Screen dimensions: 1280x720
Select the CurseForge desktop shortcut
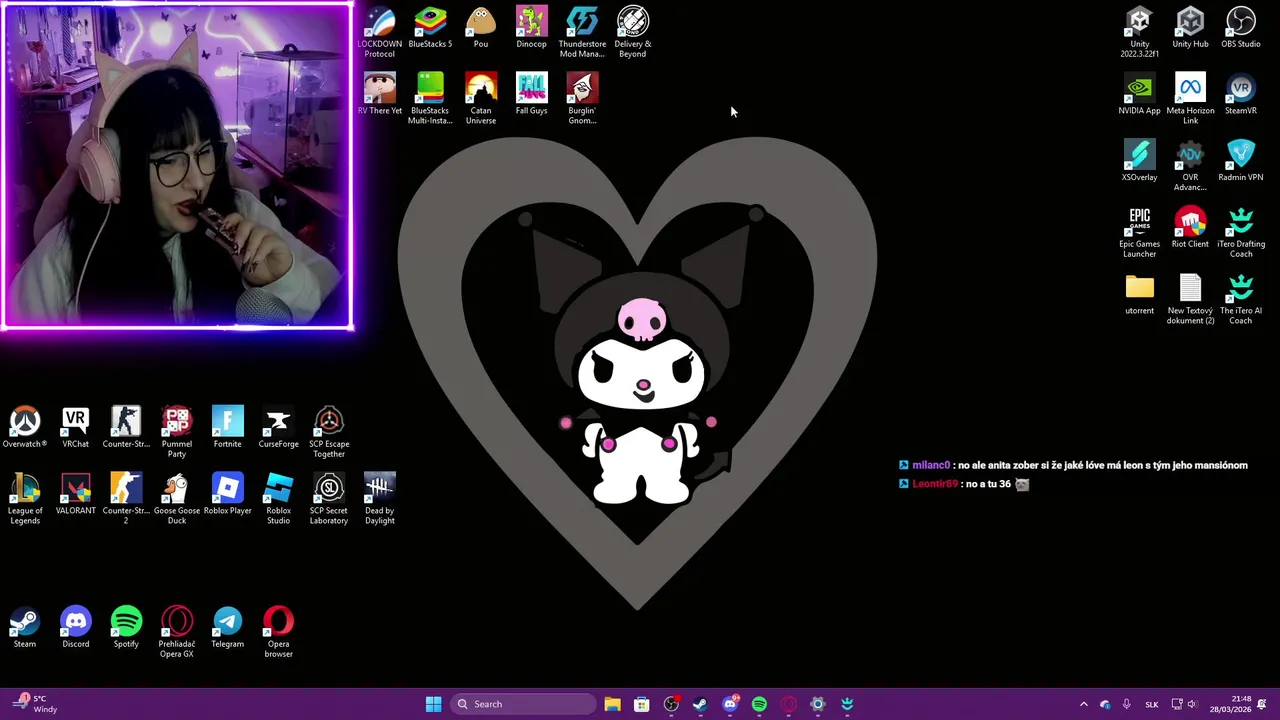pos(278,427)
